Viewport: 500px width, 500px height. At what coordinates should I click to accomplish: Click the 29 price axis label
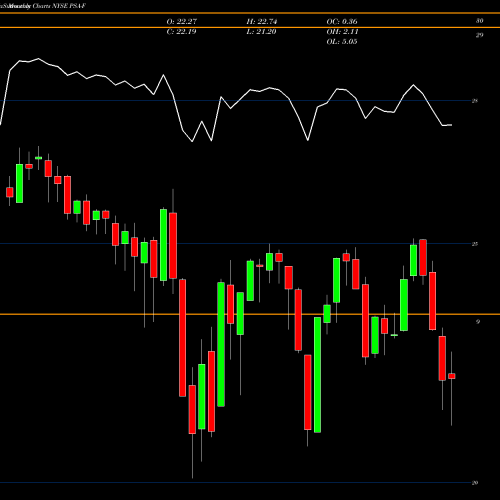coord(479,35)
